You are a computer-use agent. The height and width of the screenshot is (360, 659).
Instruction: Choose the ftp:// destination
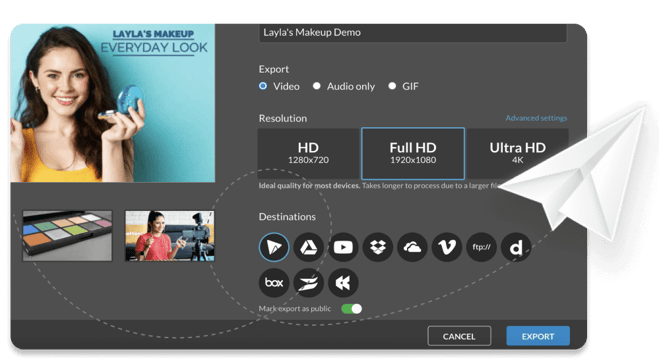click(481, 247)
